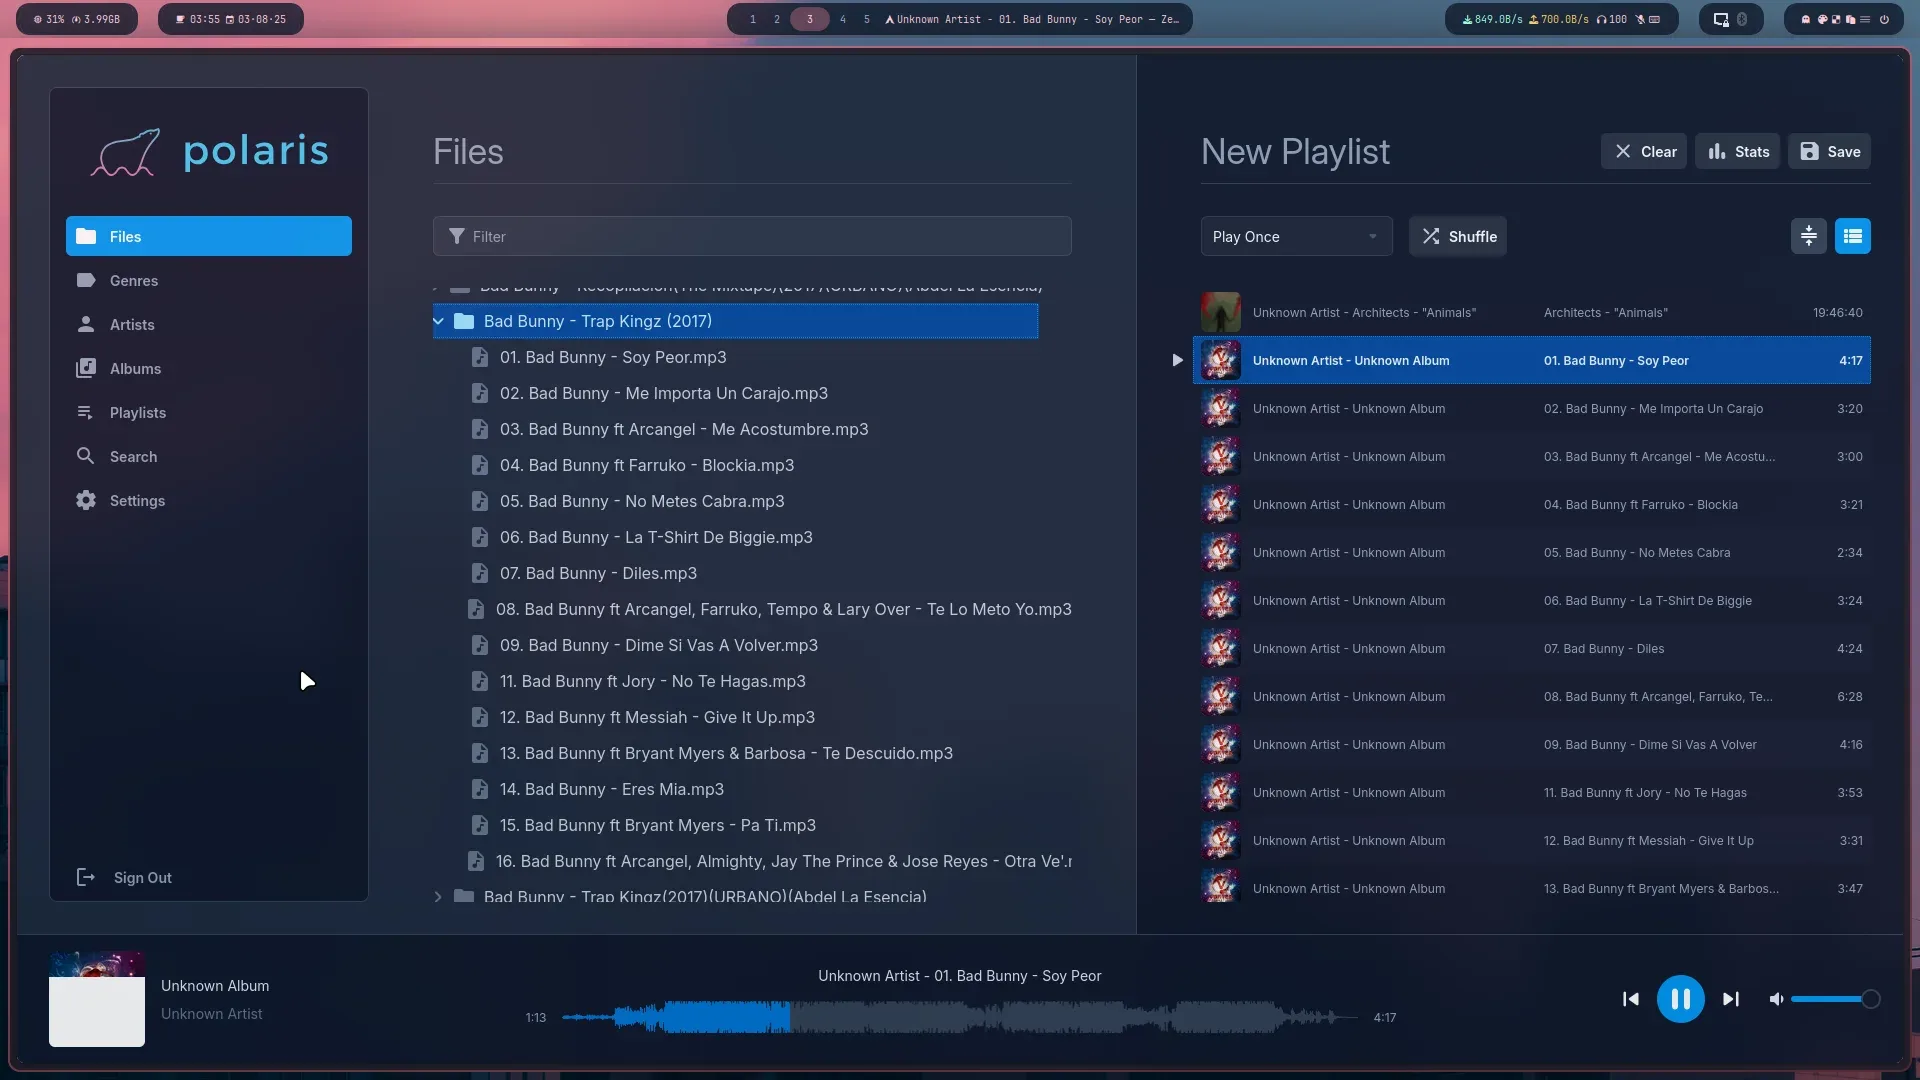
Task: Mute the volume speaker icon
Action: tap(1776, 999)
